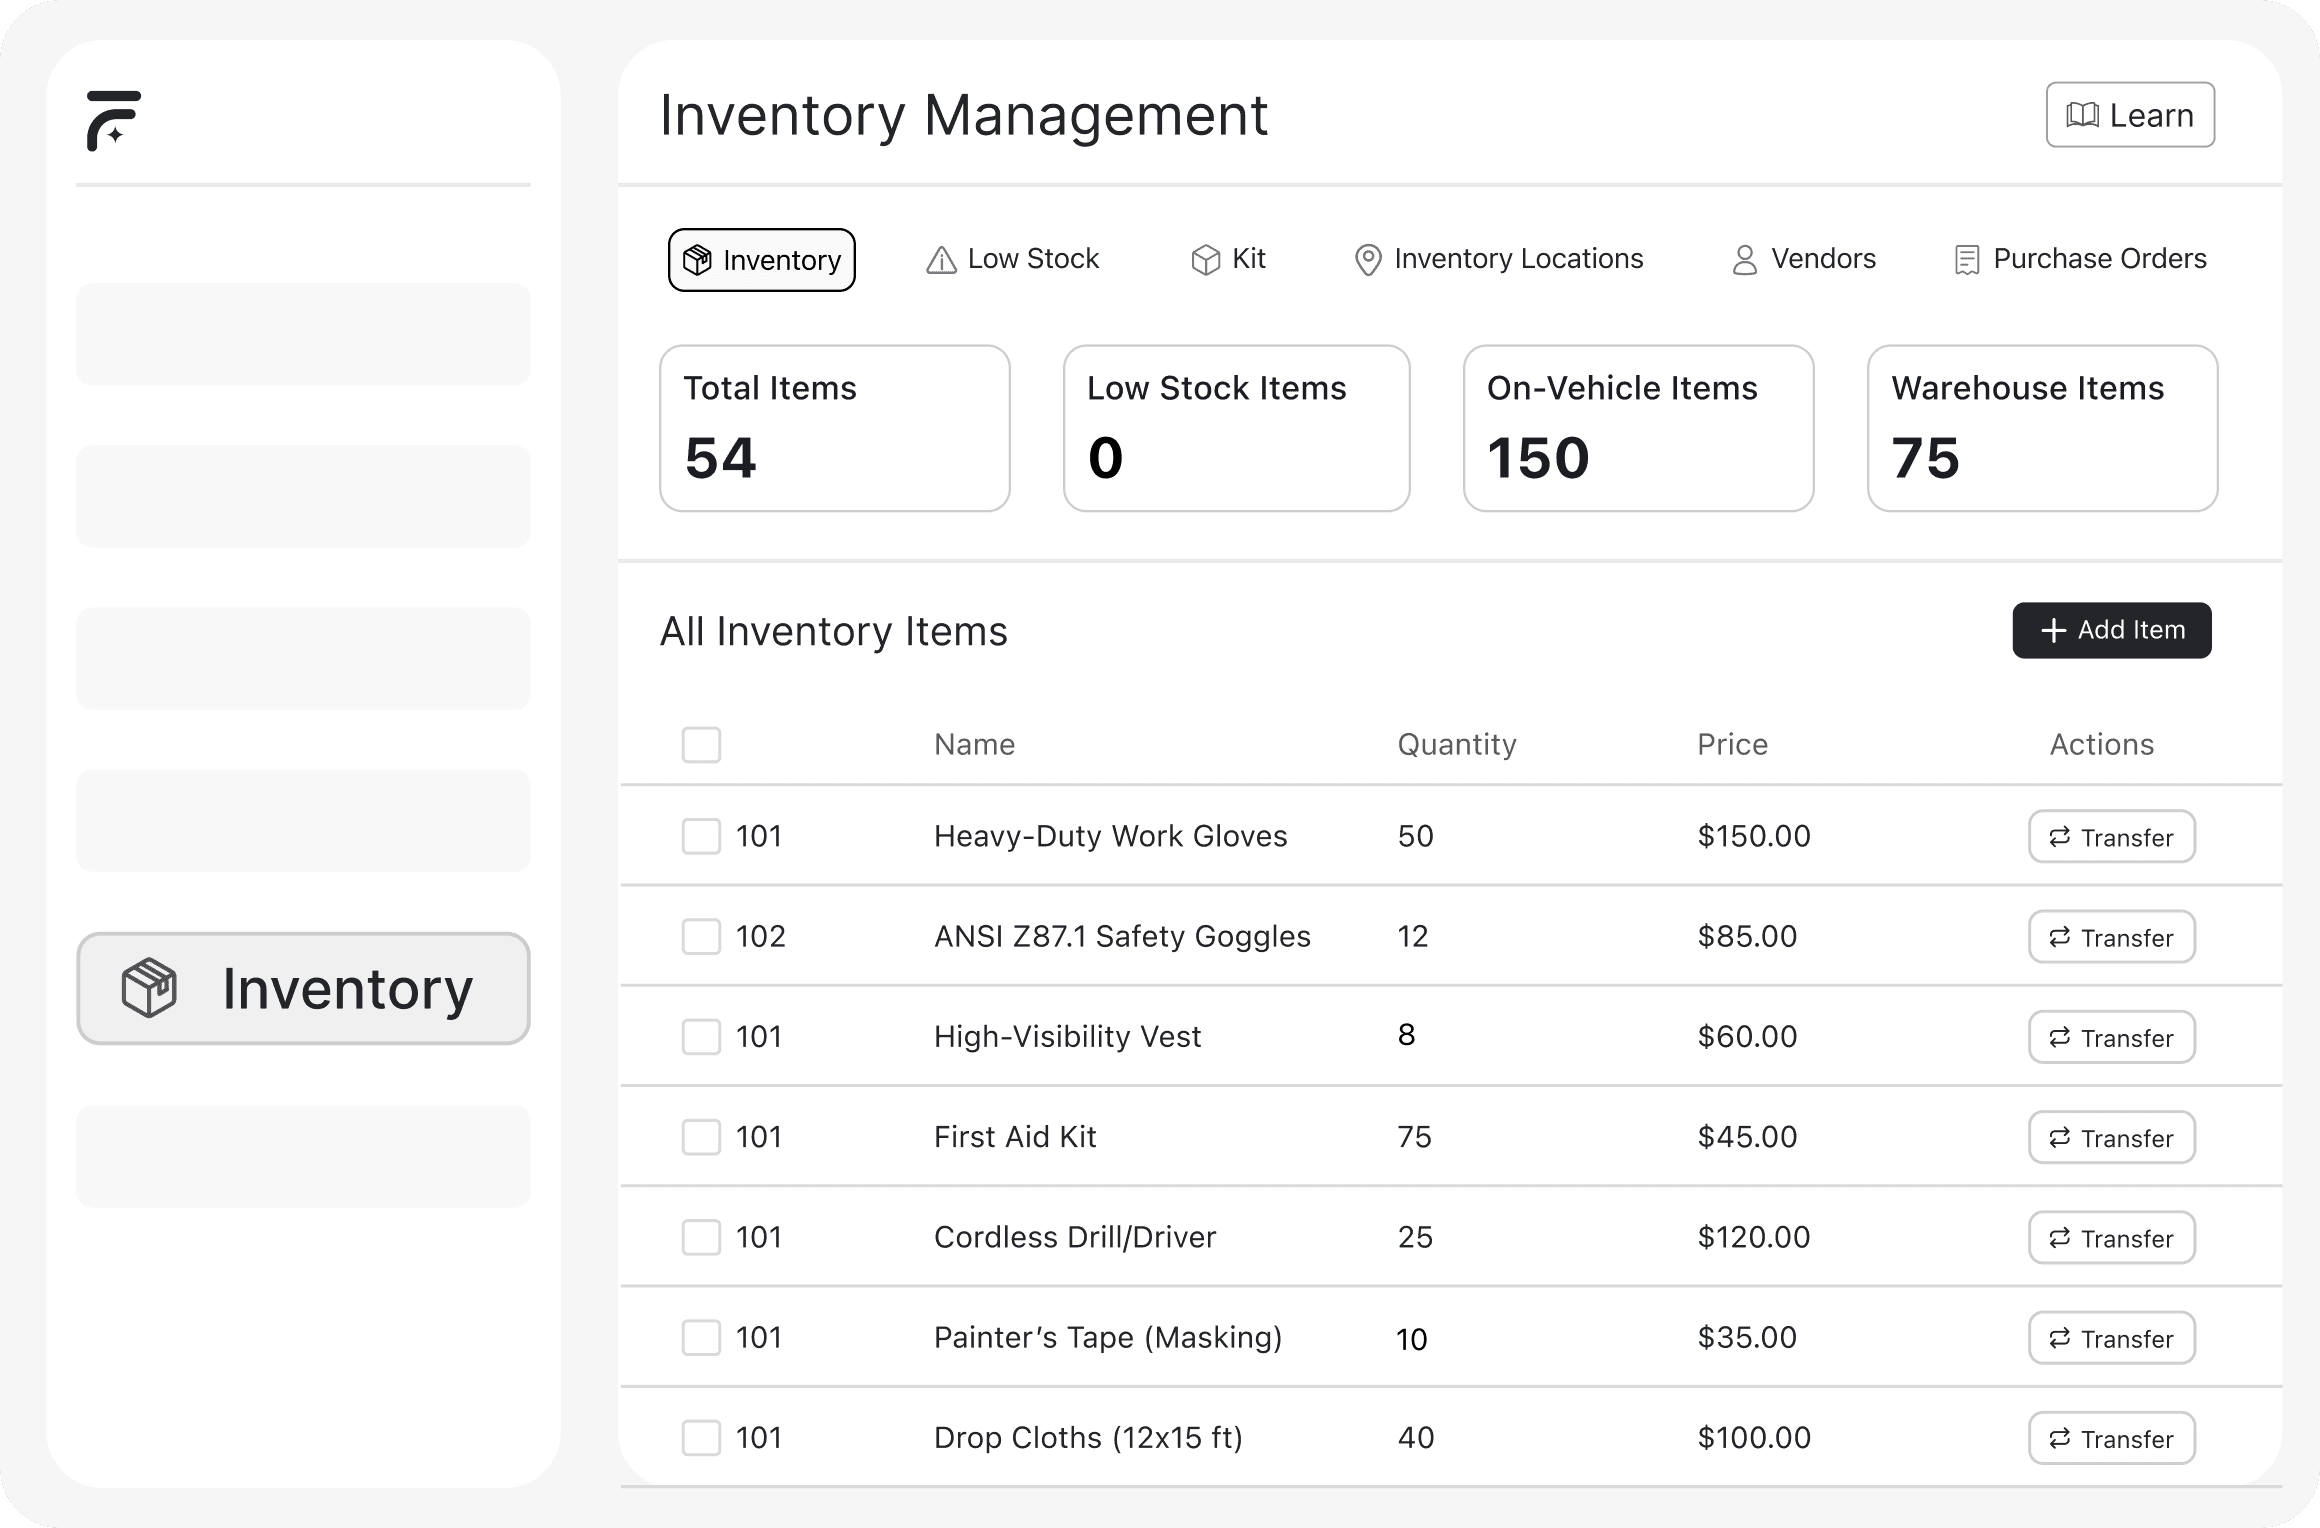Click plus icon on Add Item button

pos(2053,630)
